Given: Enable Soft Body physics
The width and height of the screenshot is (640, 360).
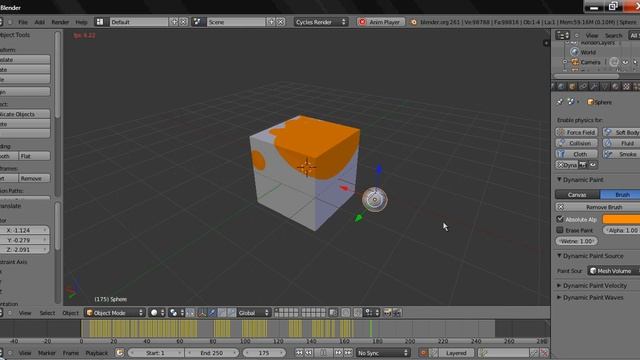Looking at the screenshot, I should 621,132.
